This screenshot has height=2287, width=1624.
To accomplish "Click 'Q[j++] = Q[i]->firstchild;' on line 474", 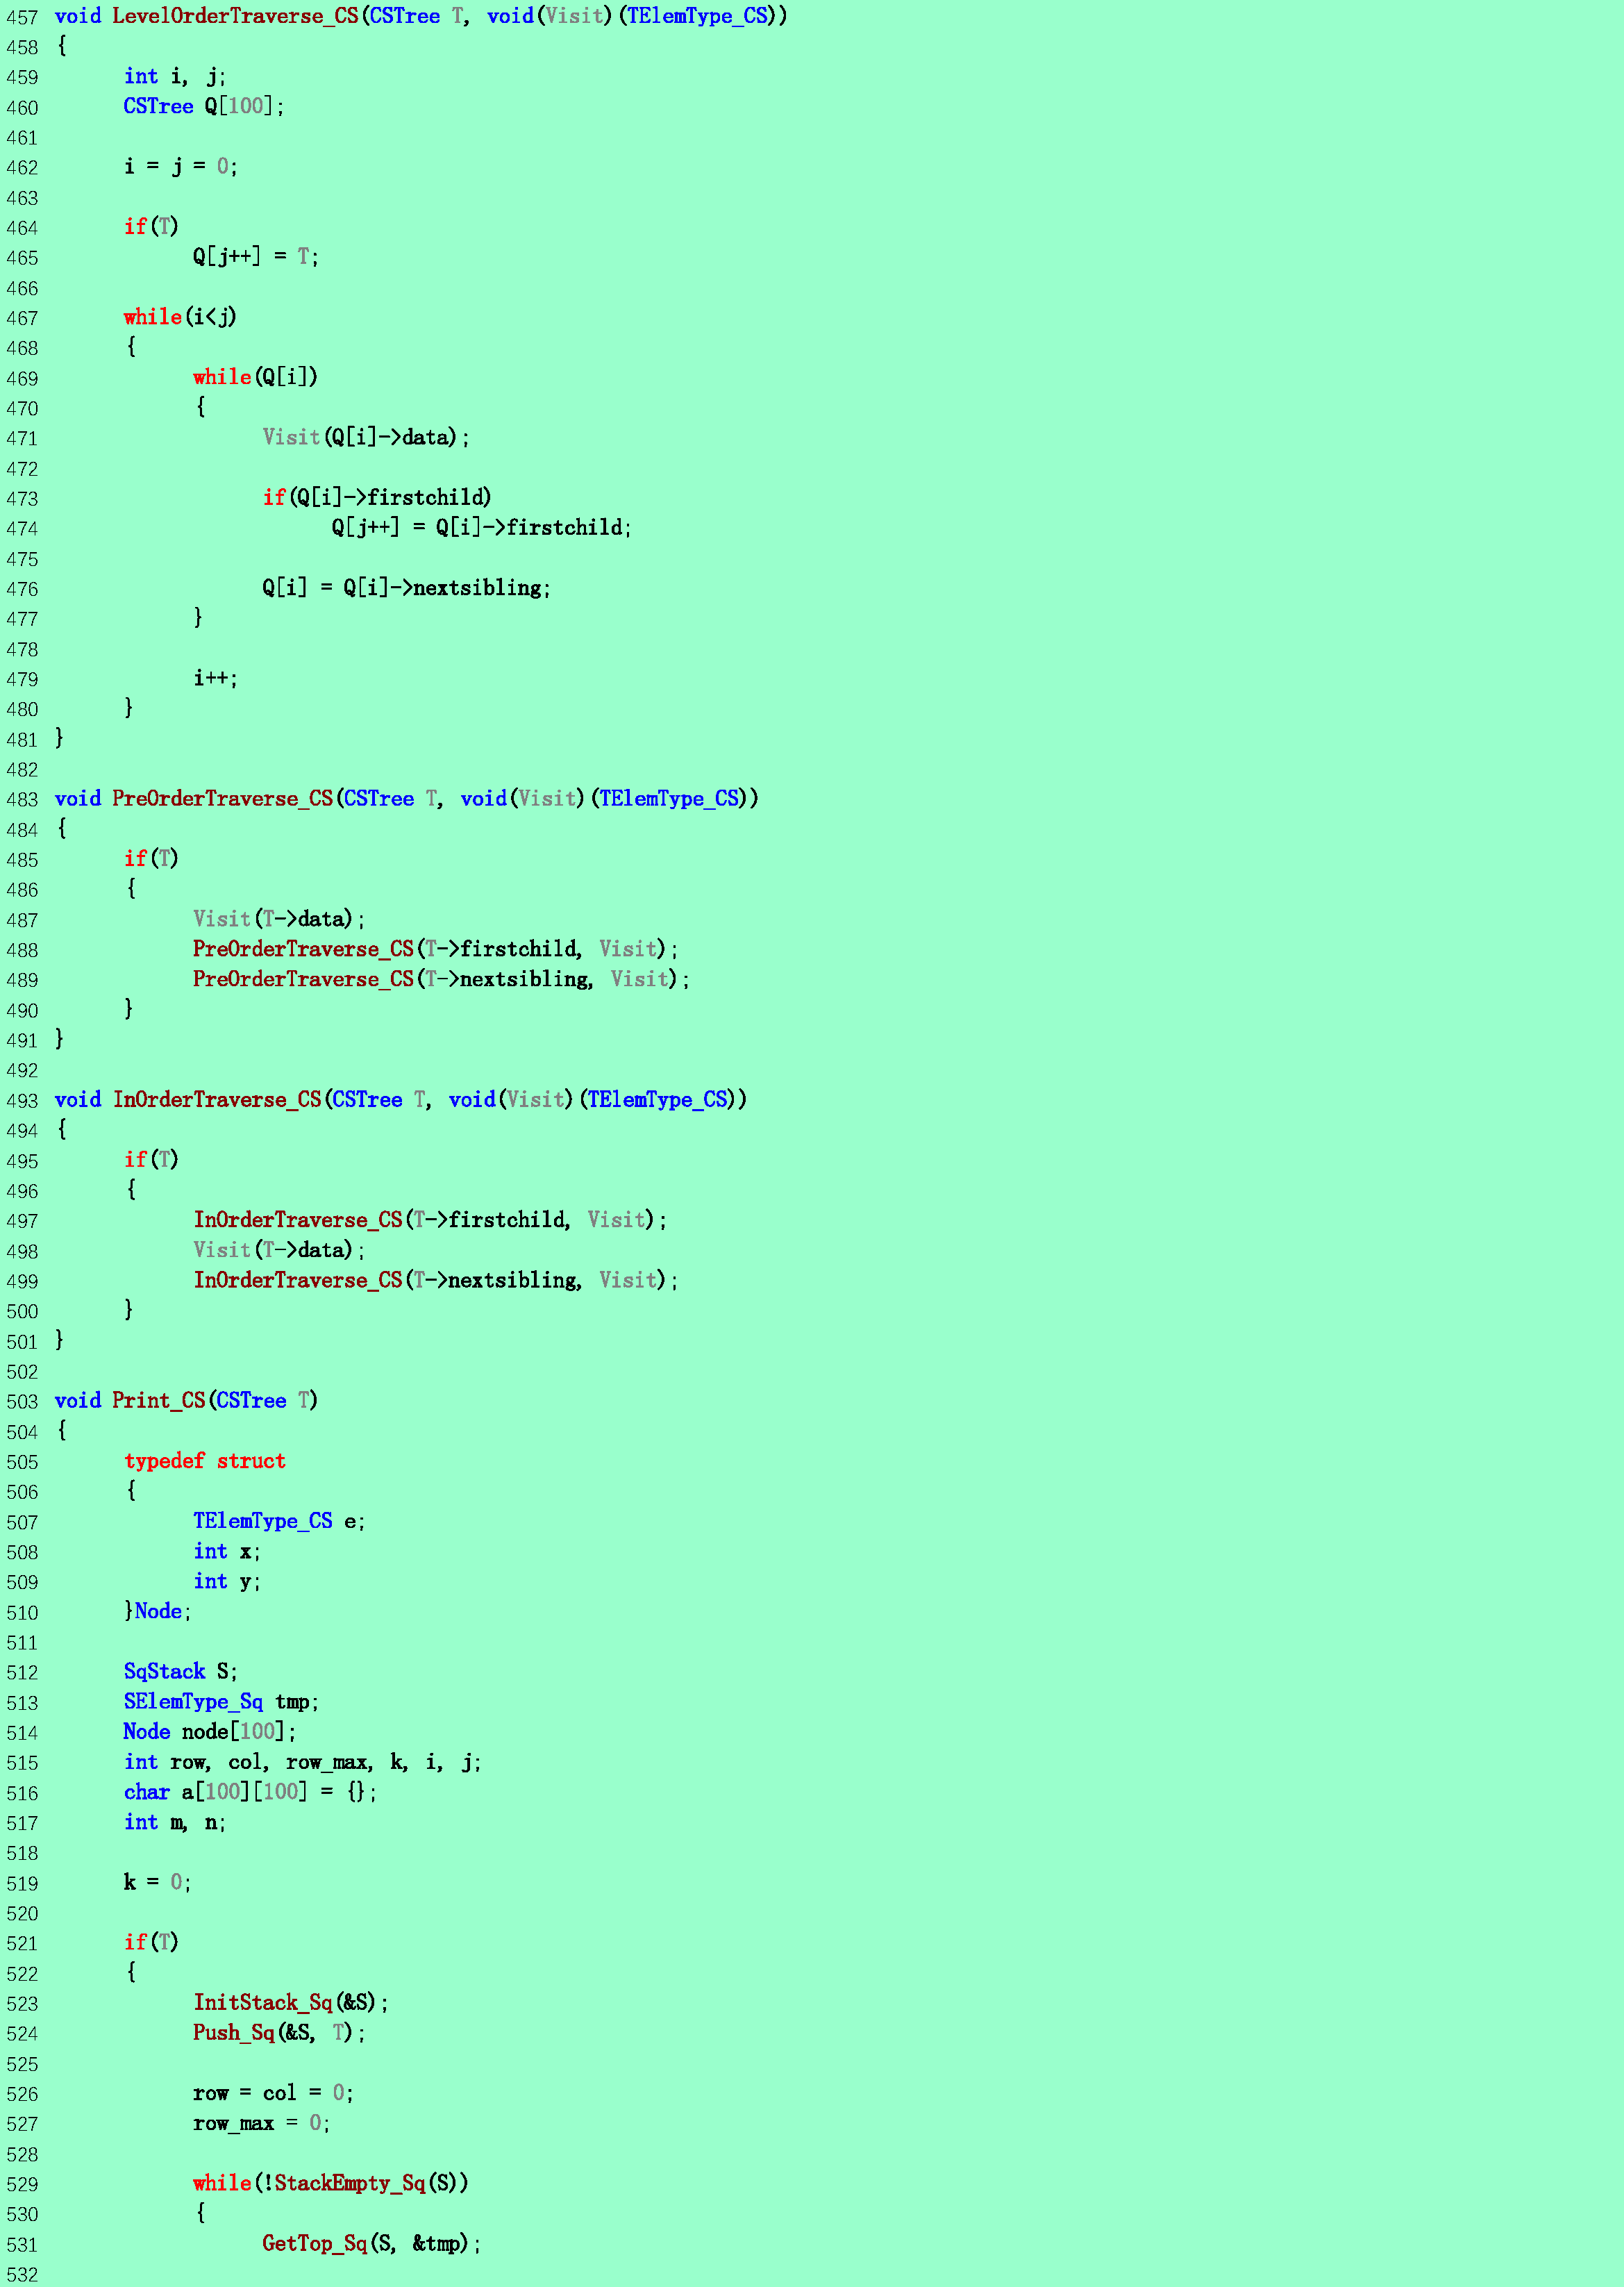I will pyautogui.click(x=482, y=527).
